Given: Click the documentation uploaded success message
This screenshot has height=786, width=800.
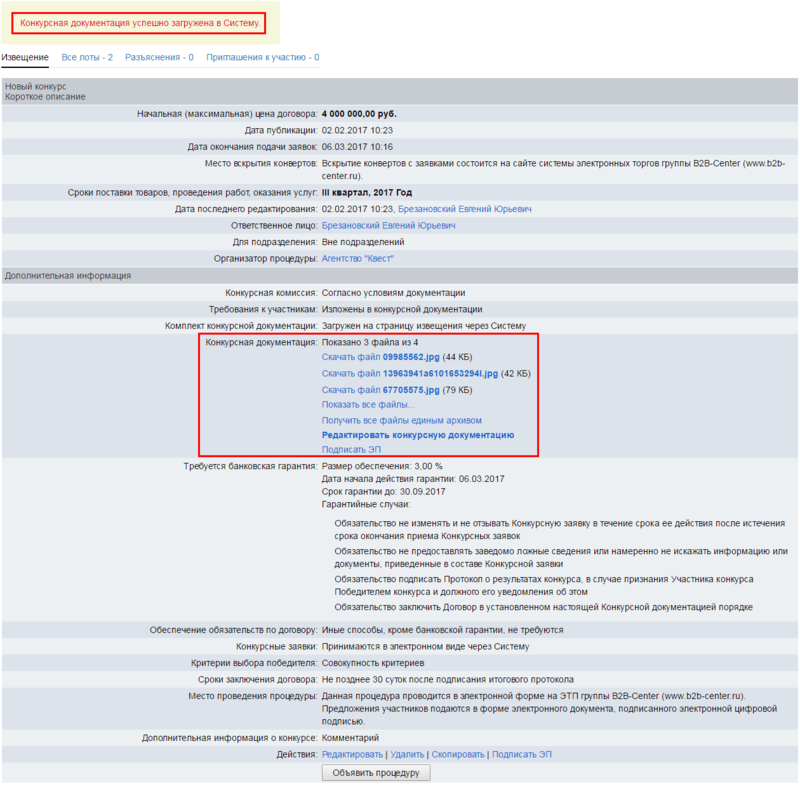Looking at the screenshot, I should pyautogui.click(x=139, y=22).
